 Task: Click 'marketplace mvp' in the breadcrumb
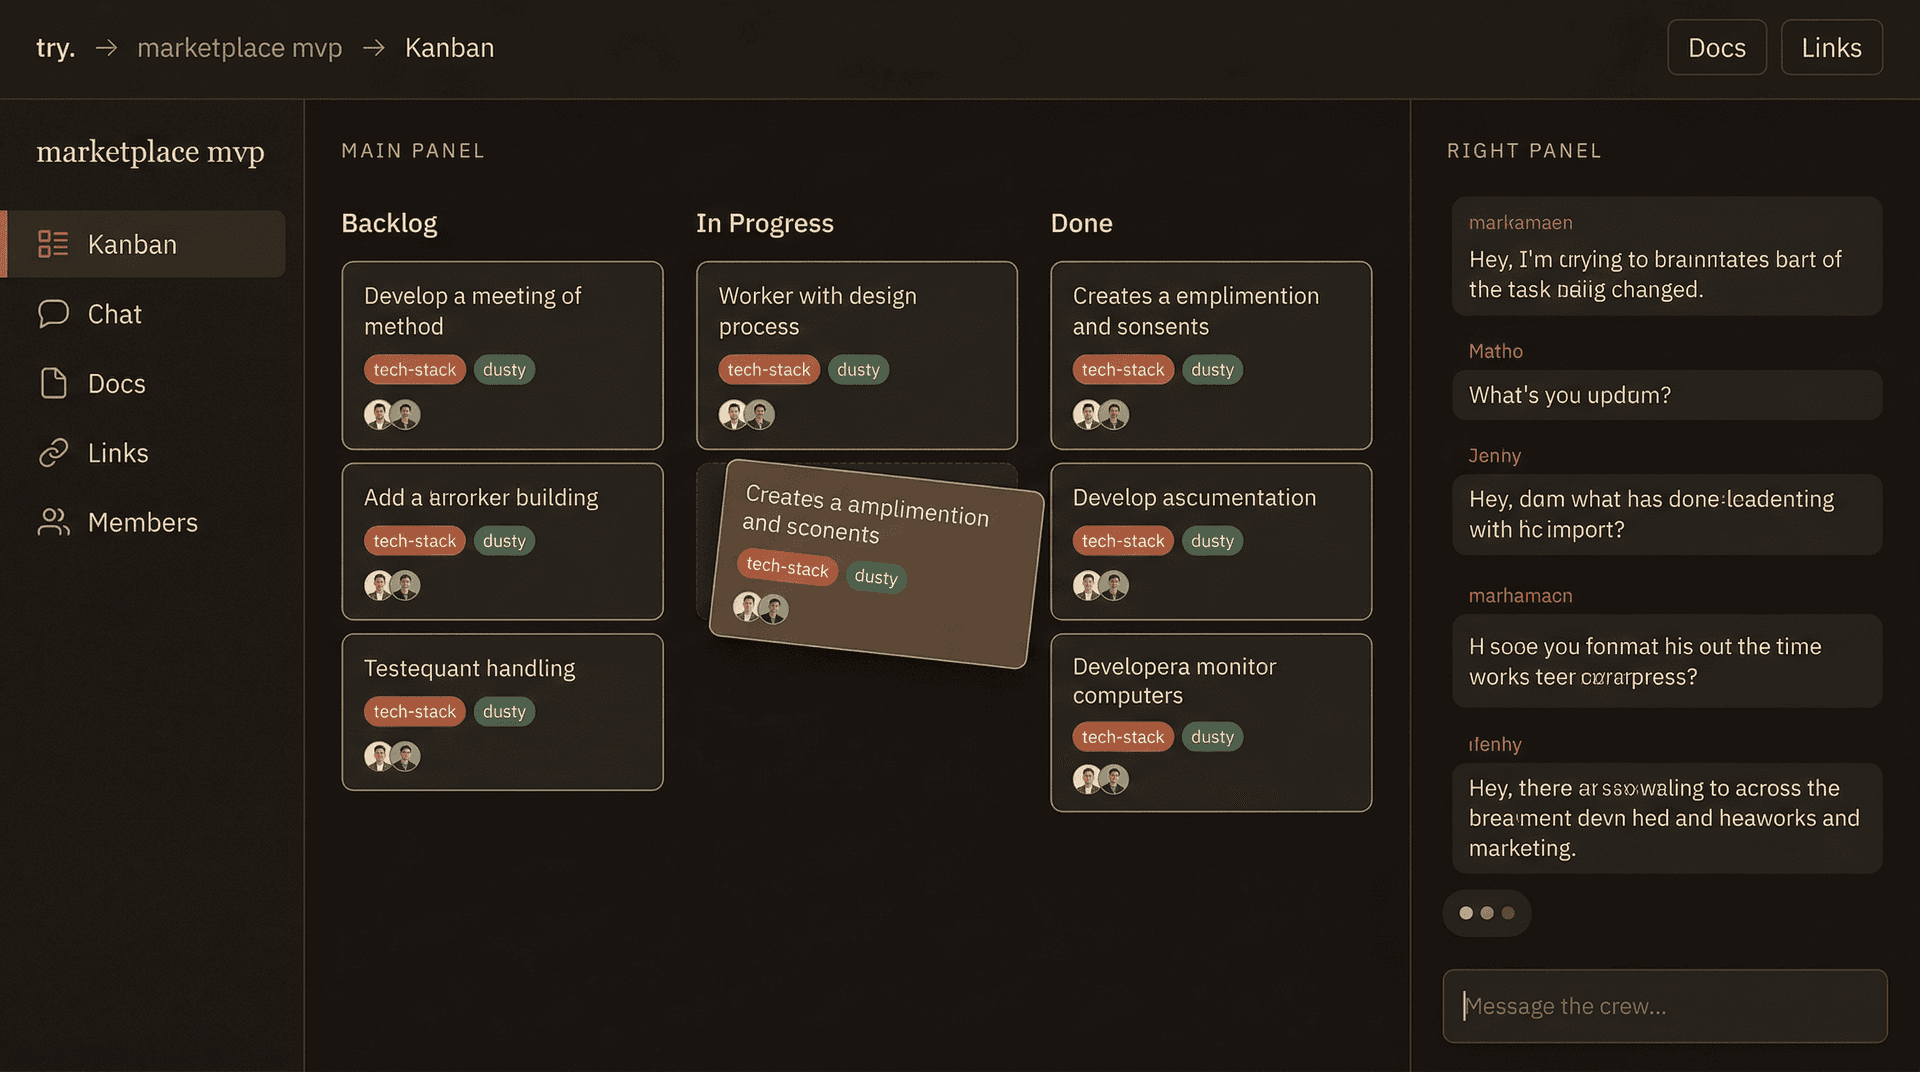point(239,47)
